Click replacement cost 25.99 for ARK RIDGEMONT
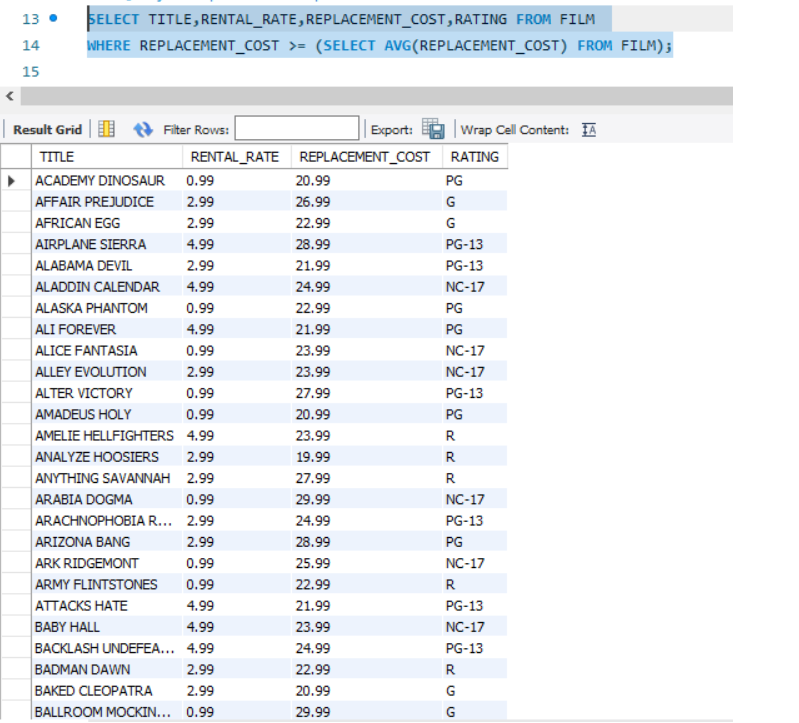Viewport: 799px width, 723px height. 366,564
